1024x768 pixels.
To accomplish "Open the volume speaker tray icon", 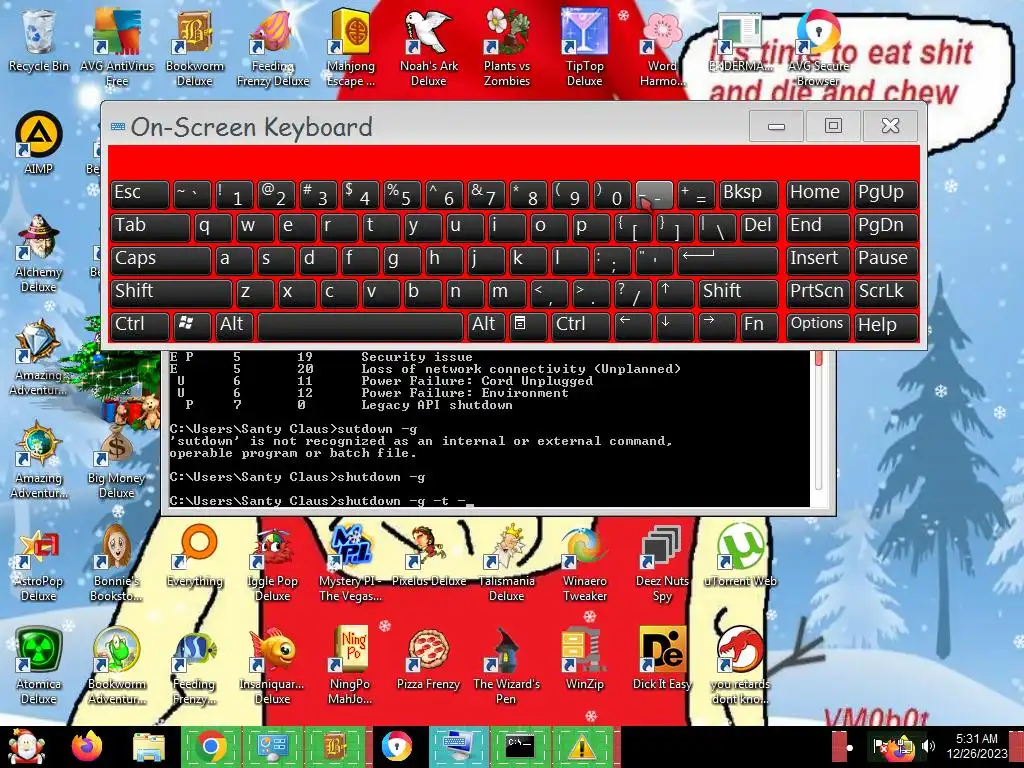I will coord(927,746).
